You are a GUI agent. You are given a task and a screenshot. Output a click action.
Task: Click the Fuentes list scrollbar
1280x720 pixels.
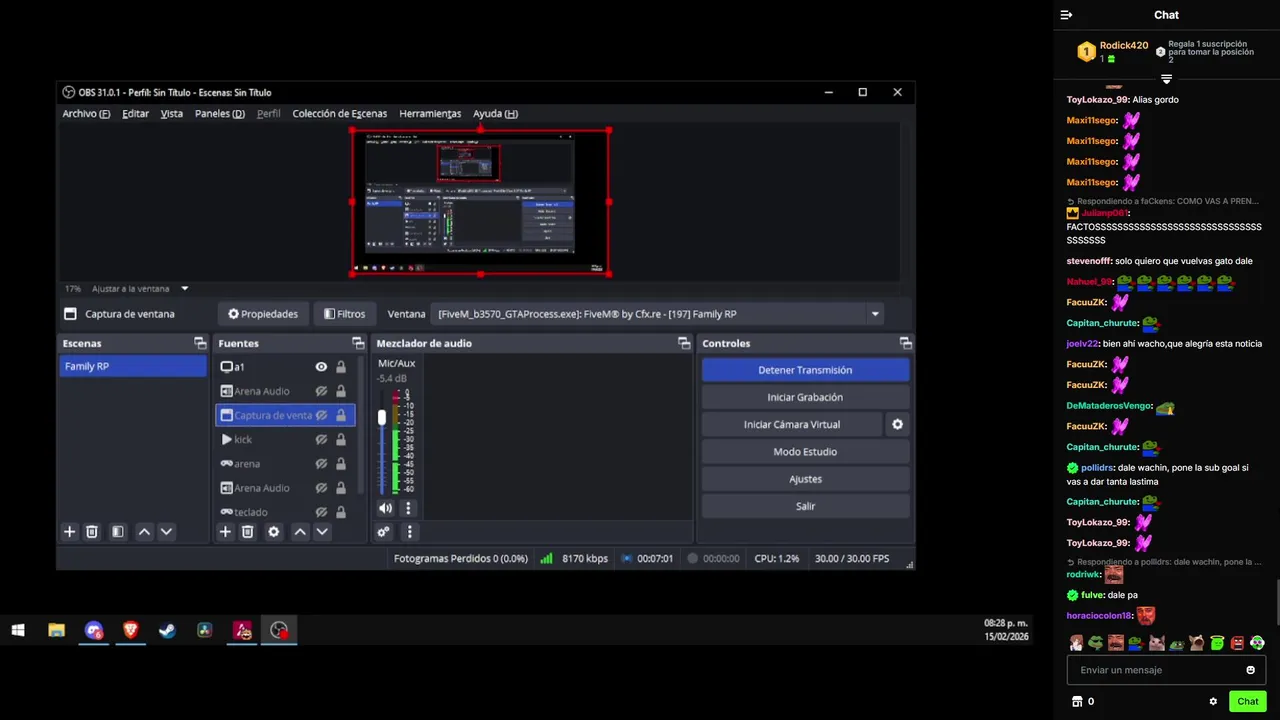click(362, 427)
